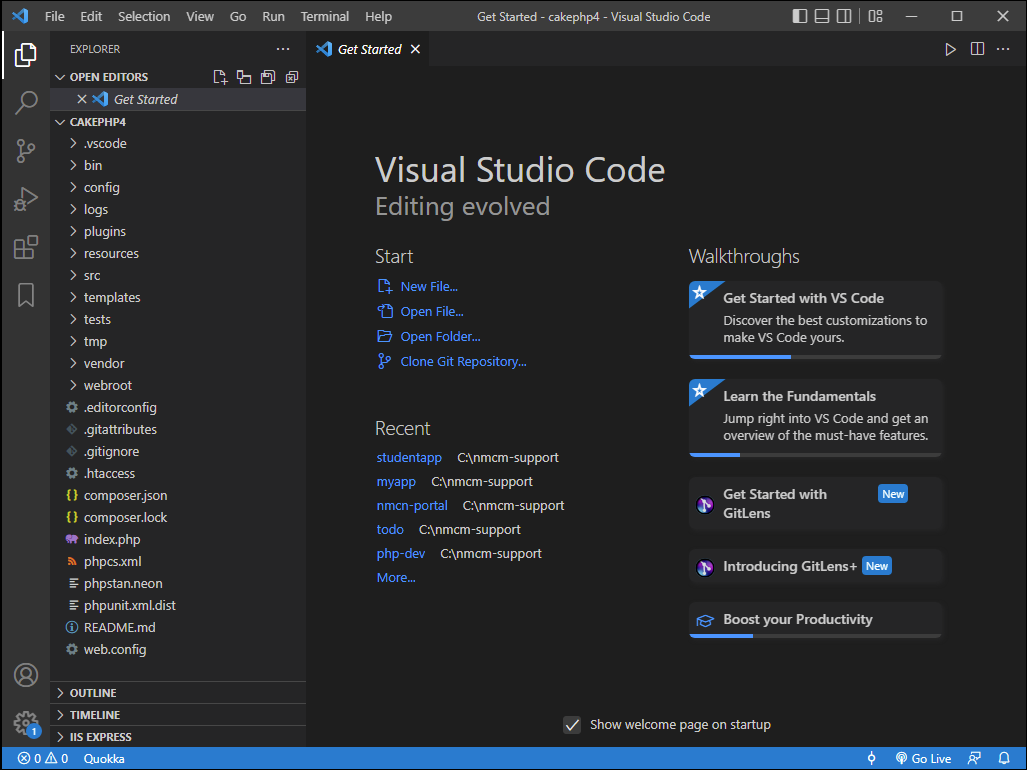Open the Extensions view

click(x=26, y=248)
